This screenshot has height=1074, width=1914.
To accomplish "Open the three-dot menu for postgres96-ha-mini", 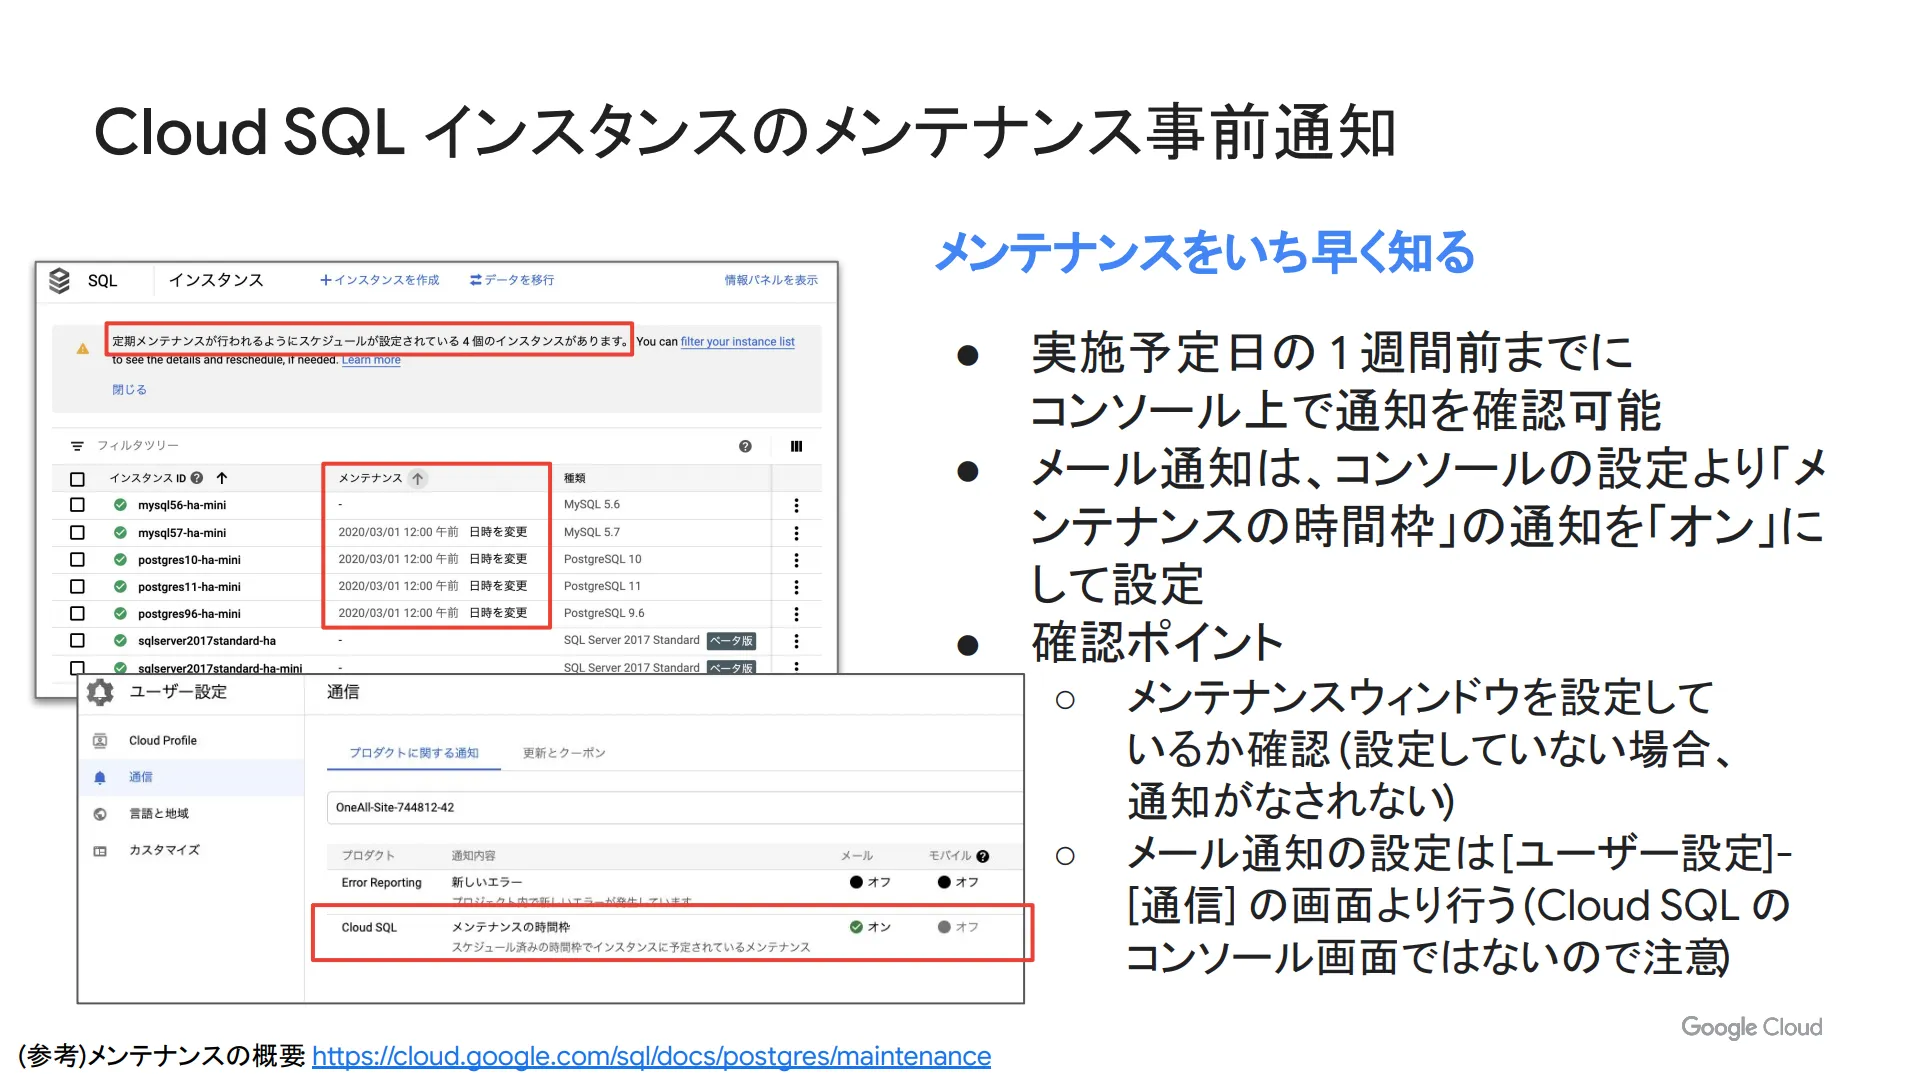I will pyautogui.click(x=796, y=614).
